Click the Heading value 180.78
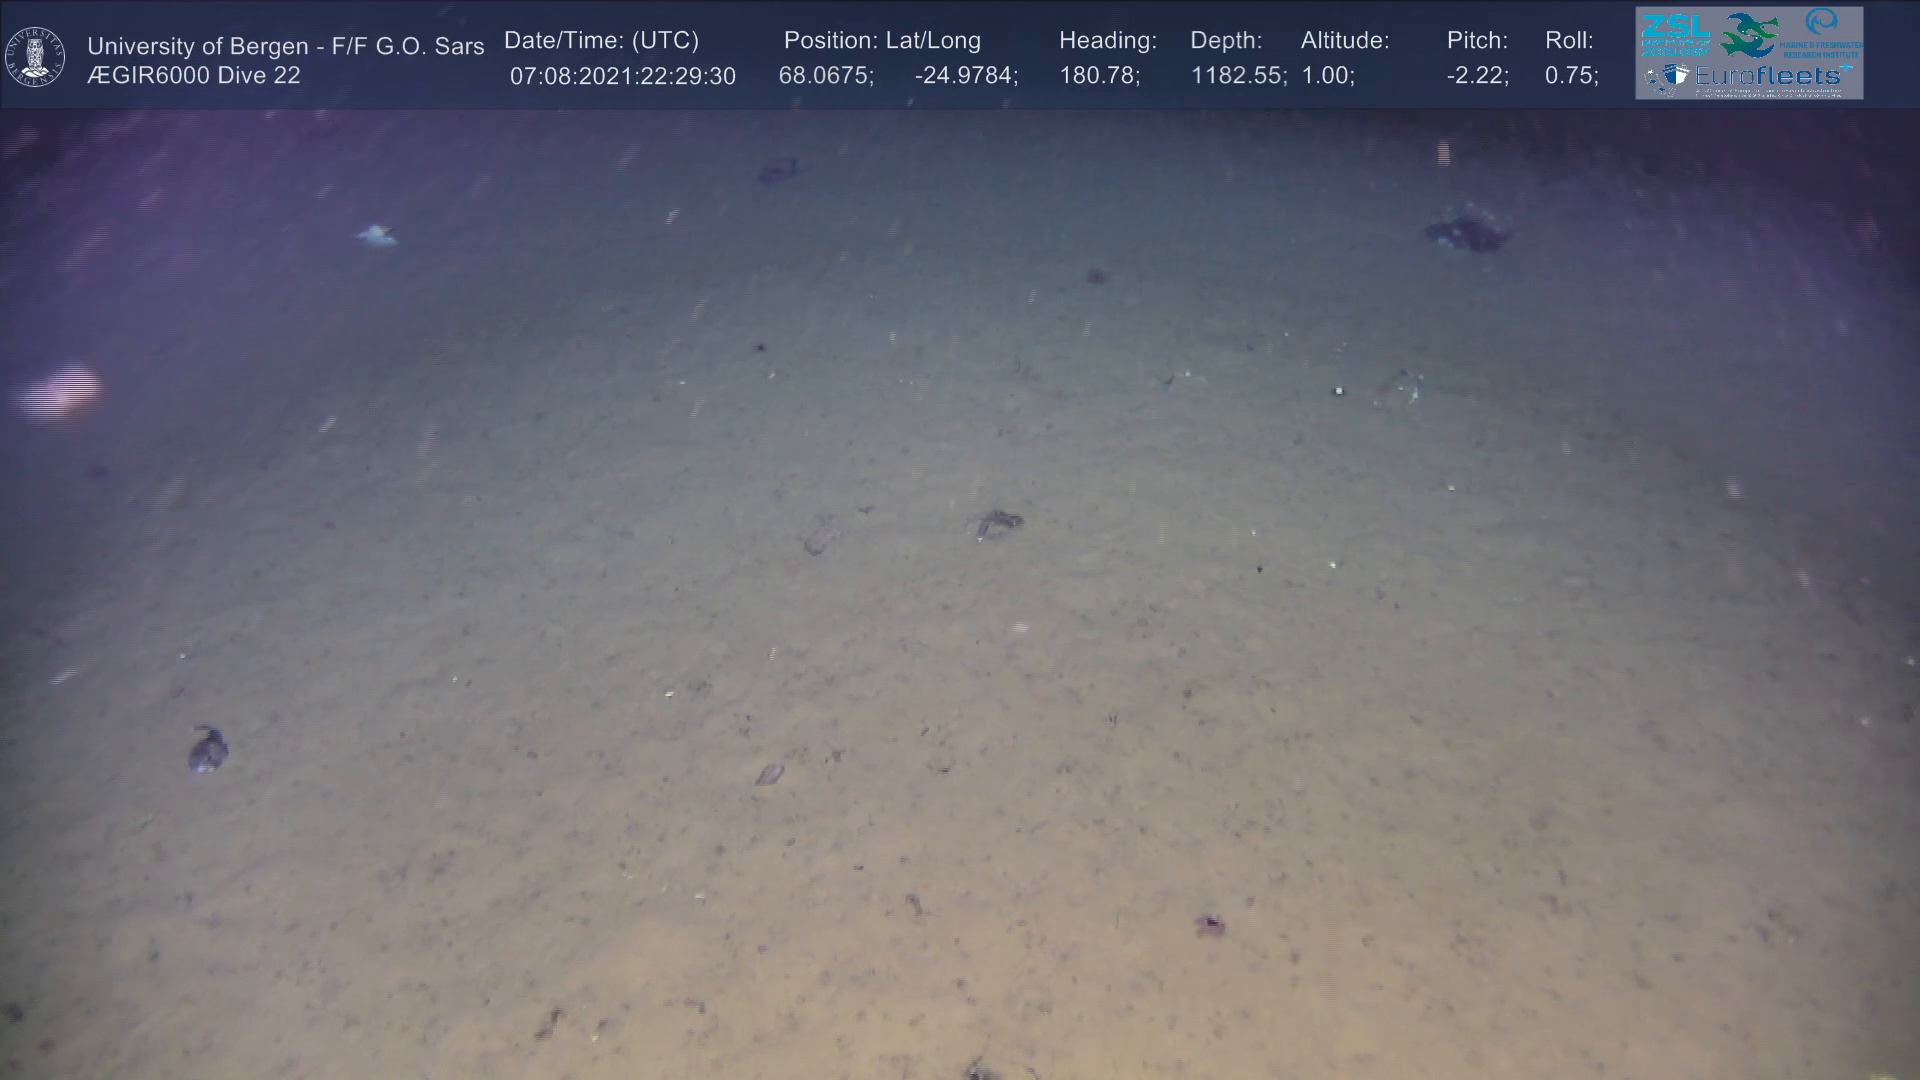Viewport: 1920px width, 1080px height. pyautogui.click(x=1098, y=76)
